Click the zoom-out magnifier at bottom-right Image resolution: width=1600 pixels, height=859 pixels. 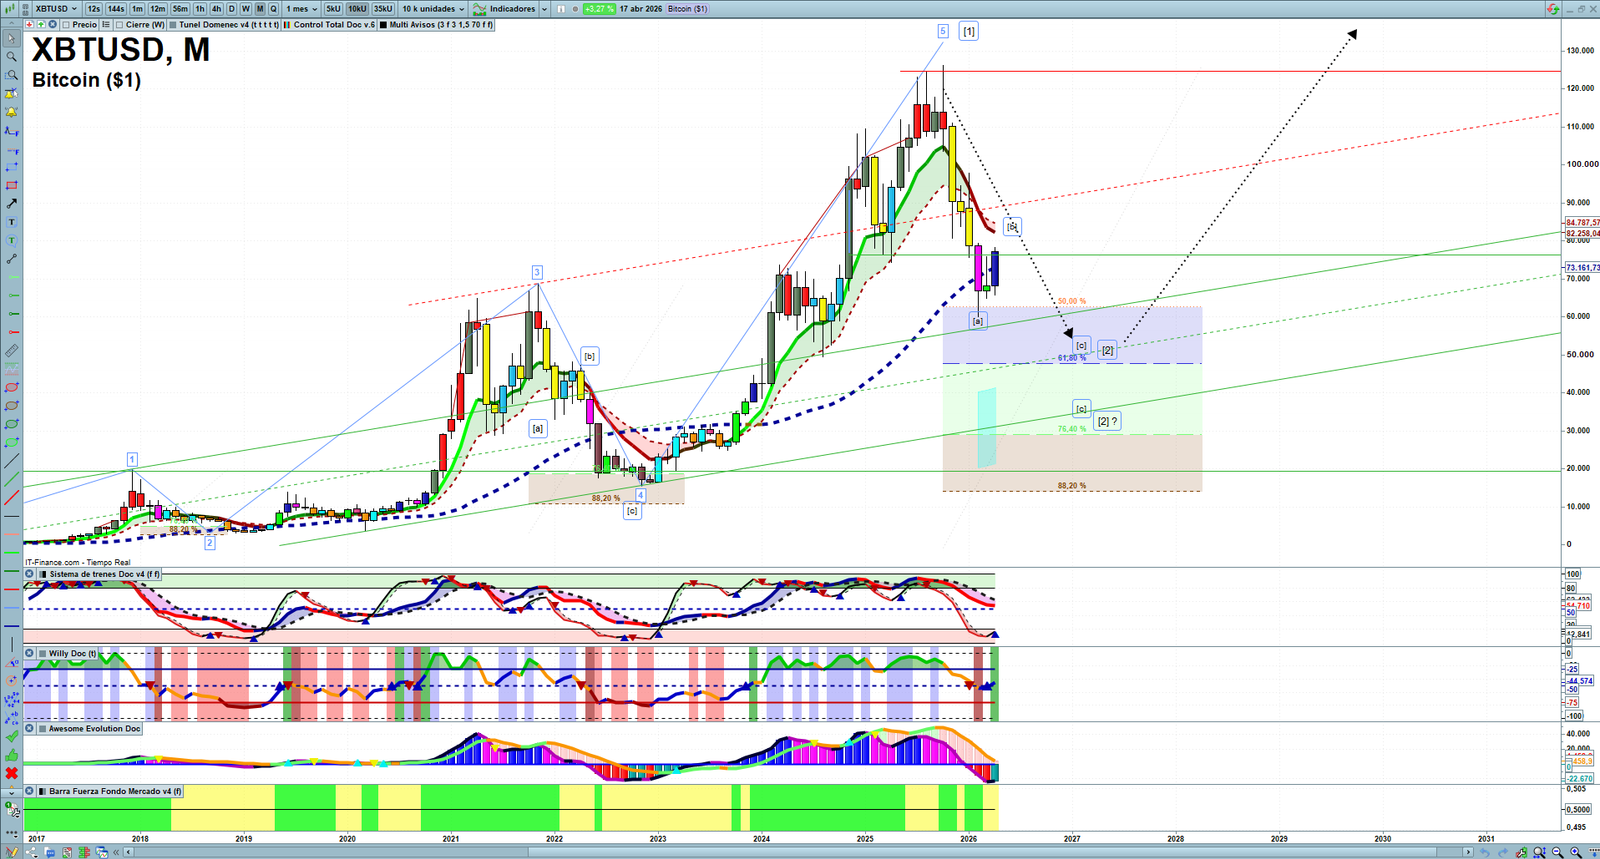coord(1558,852)
